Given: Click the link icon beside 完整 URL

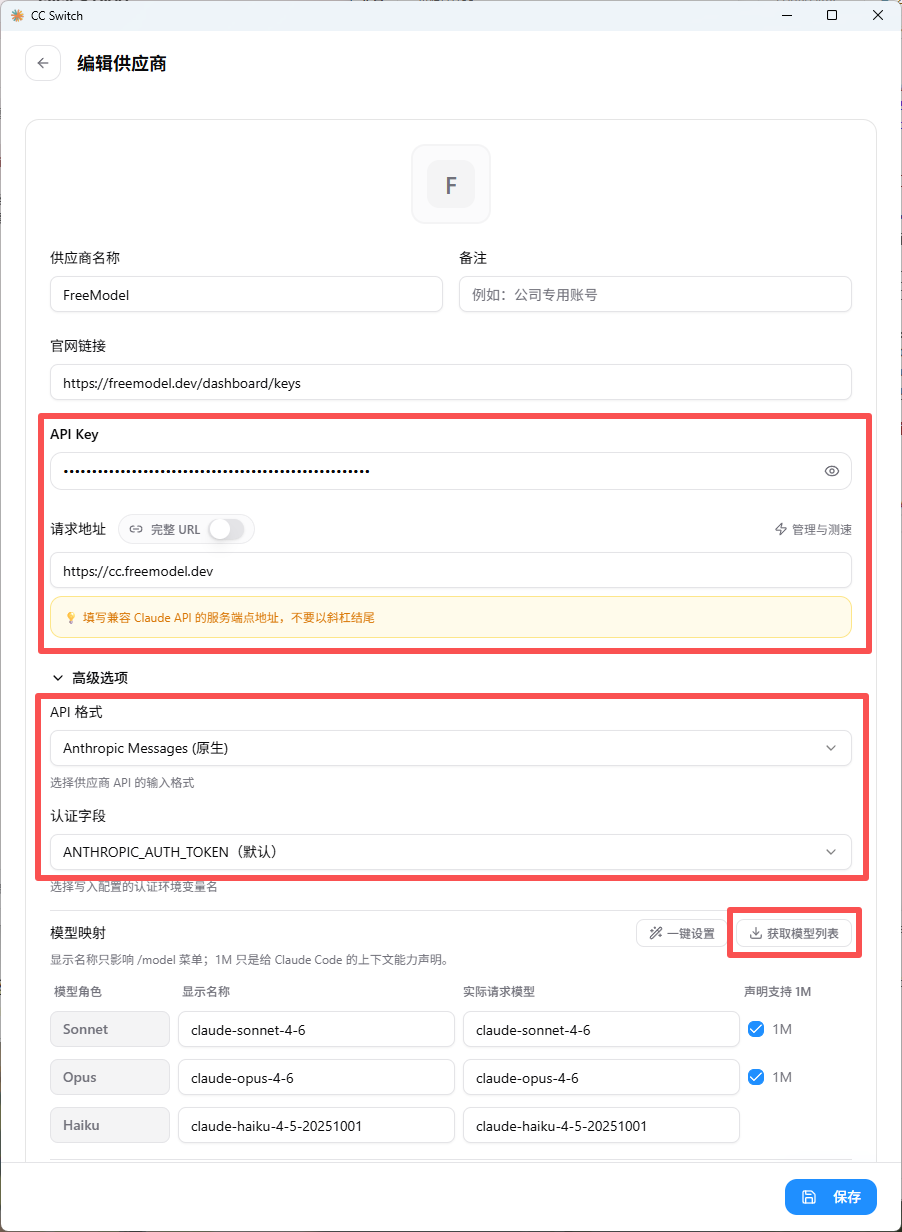Looking at the screenshot, I should (x=136, y=529).
